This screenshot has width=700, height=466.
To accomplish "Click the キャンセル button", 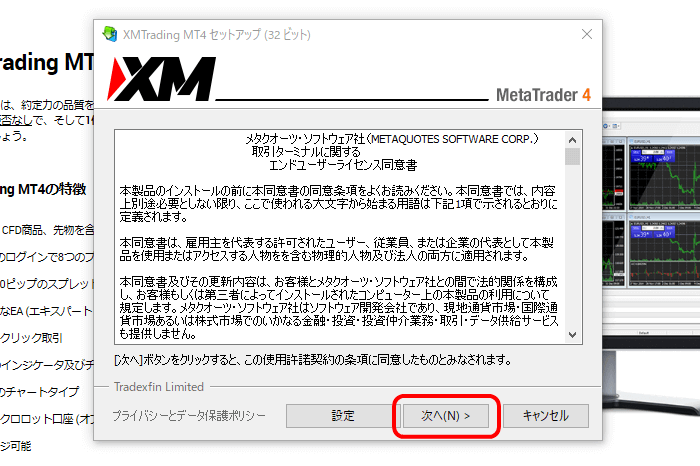I will tap(546, 416).
